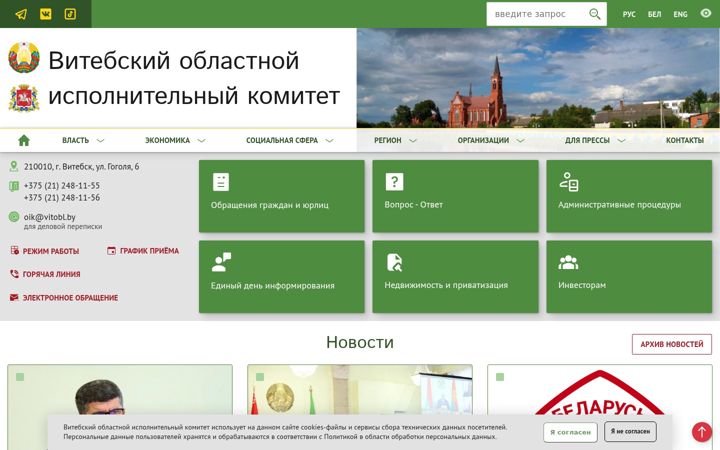Open Обращения граждан и юрлиц label
Viewport: 720px width, 450px height.
coord(270,205)
